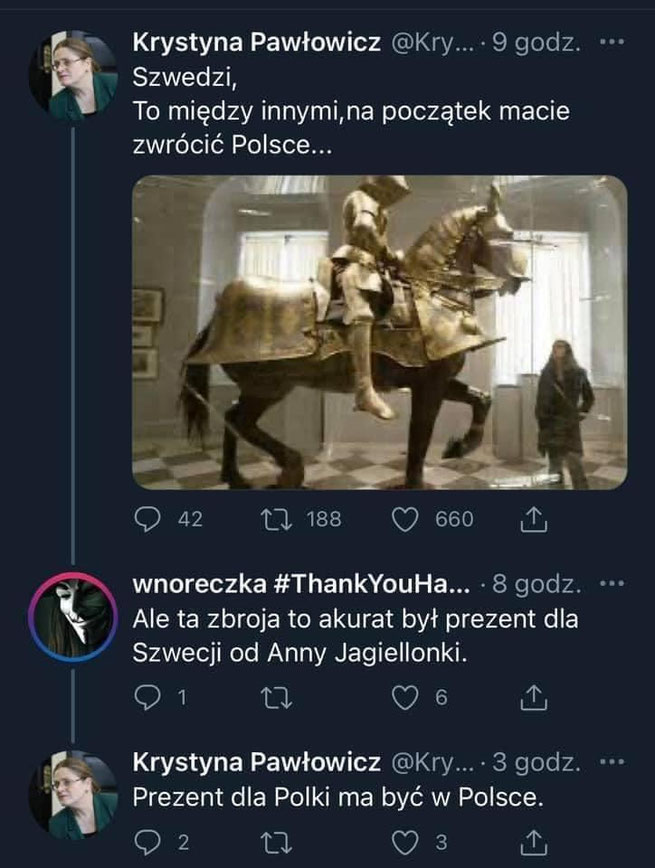Screen dimensions: 655x868
Task: Like the 'Prezent dla Polki' tweet
Action: pyautogui.click(x=406, y=844)
